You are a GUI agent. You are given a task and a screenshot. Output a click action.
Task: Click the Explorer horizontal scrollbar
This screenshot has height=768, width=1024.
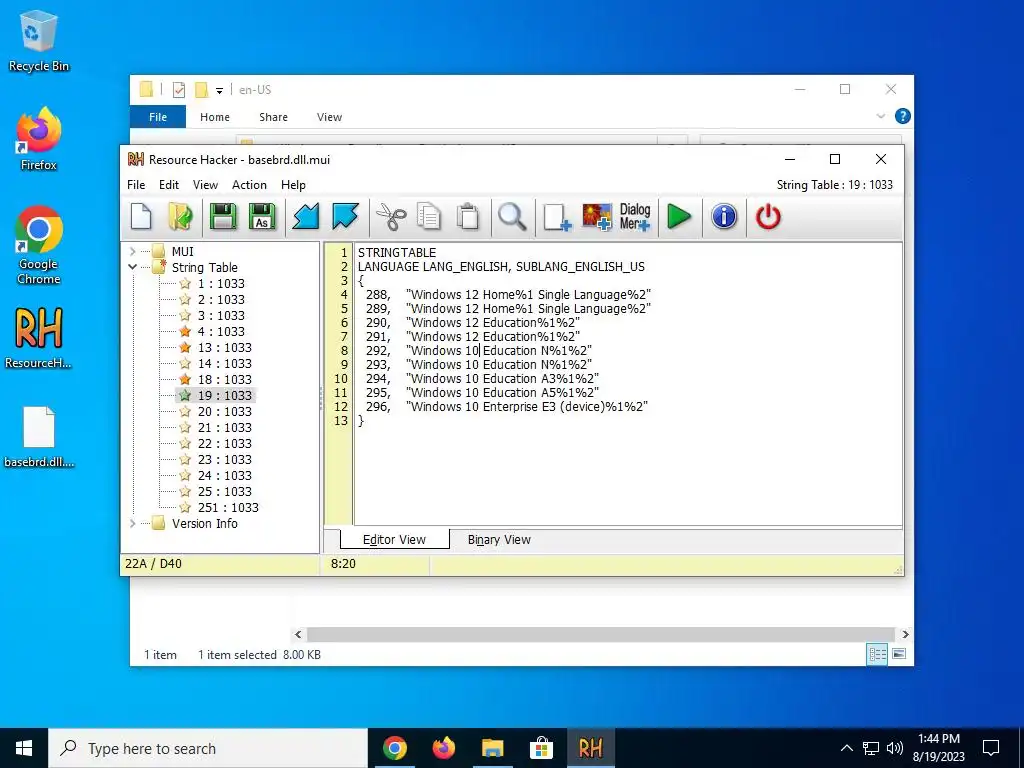point(600,634)
